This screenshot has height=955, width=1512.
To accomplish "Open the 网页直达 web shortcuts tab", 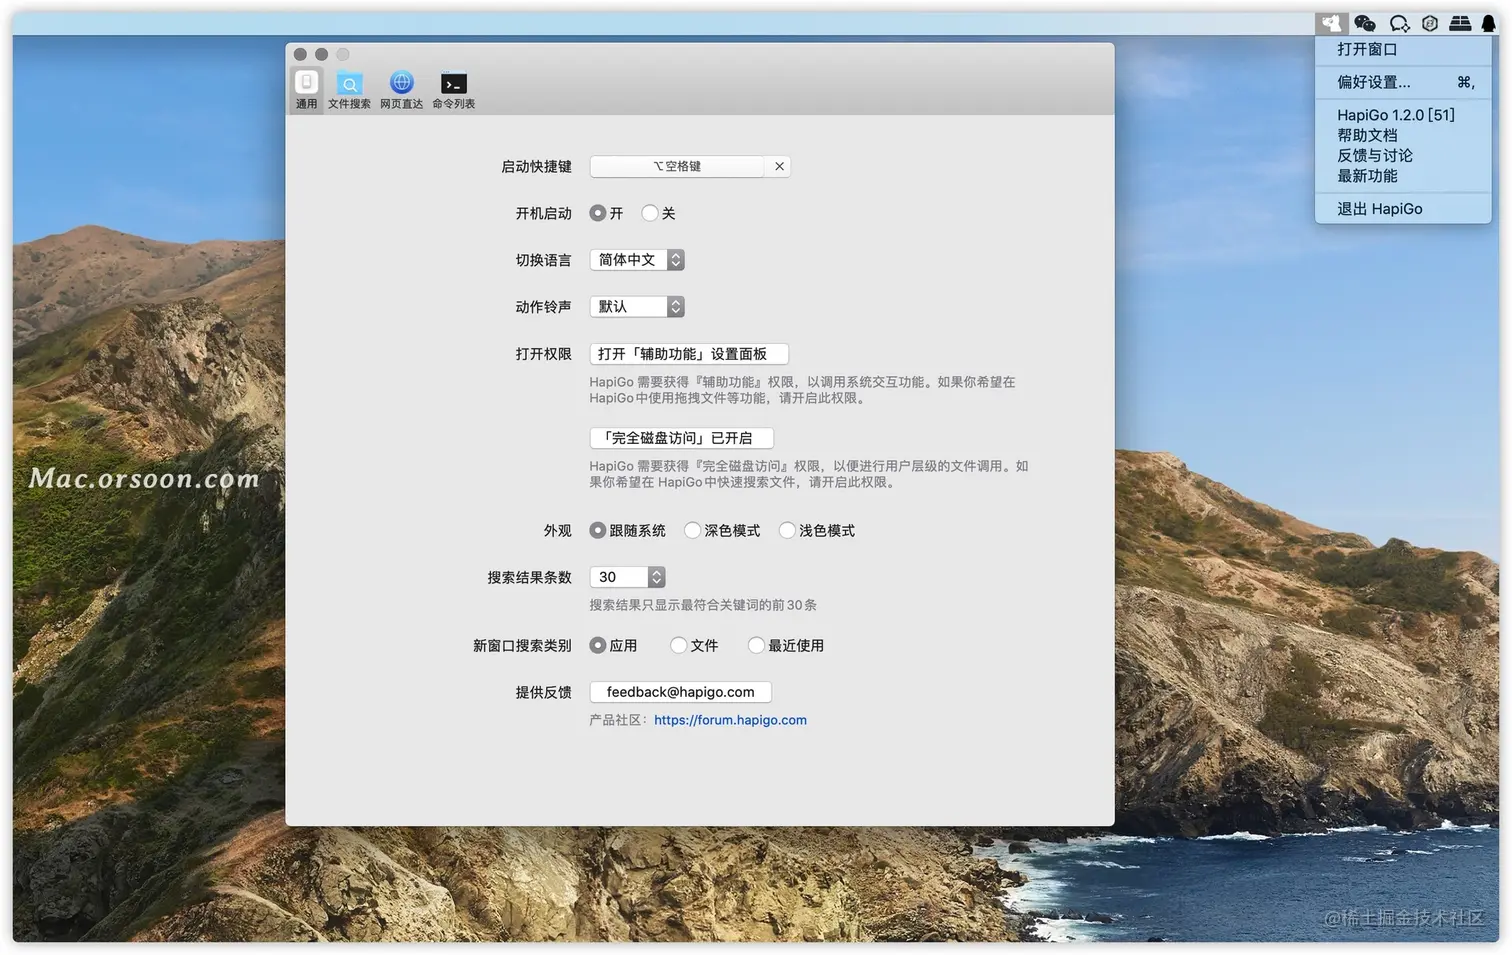I will [401, 90].
